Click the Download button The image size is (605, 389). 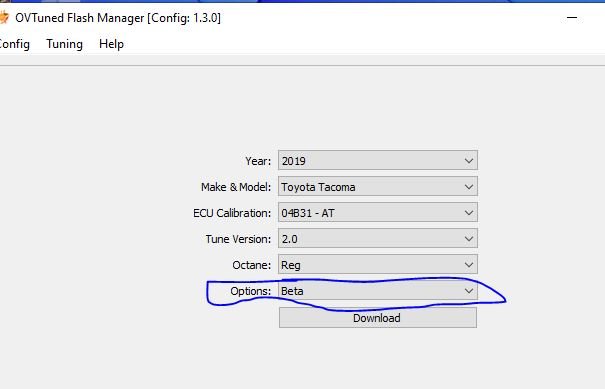(x=378, y=318)
